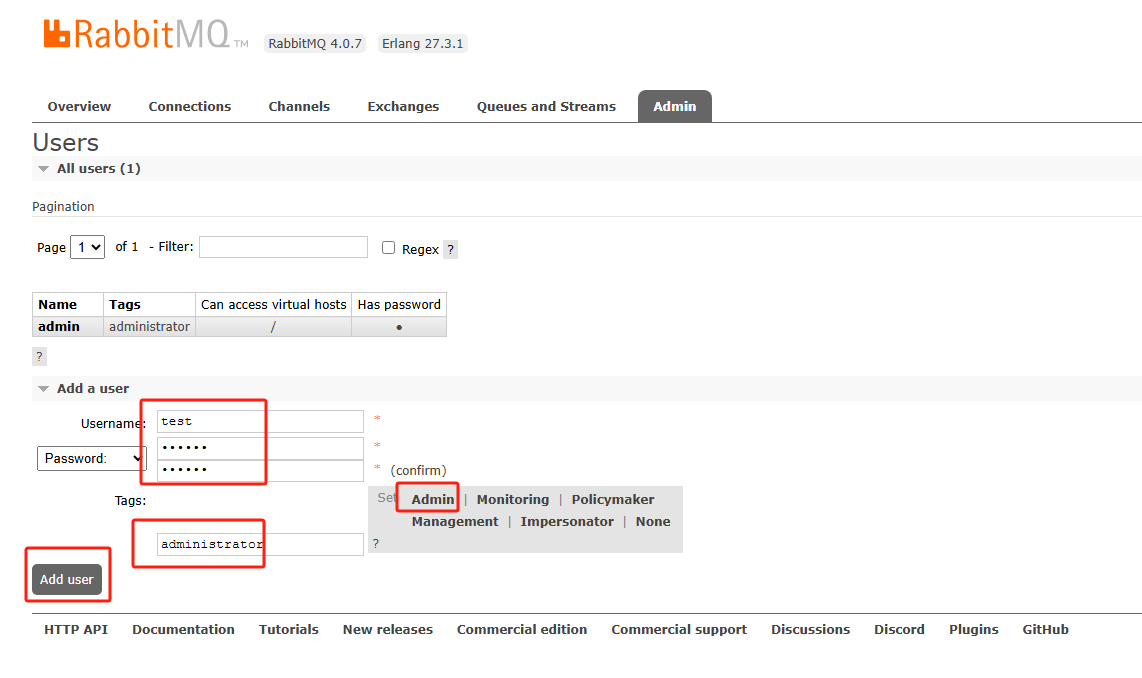Sort by the Name column header
The height and width of the screenshot is (678, 1142).
[58, 304]
